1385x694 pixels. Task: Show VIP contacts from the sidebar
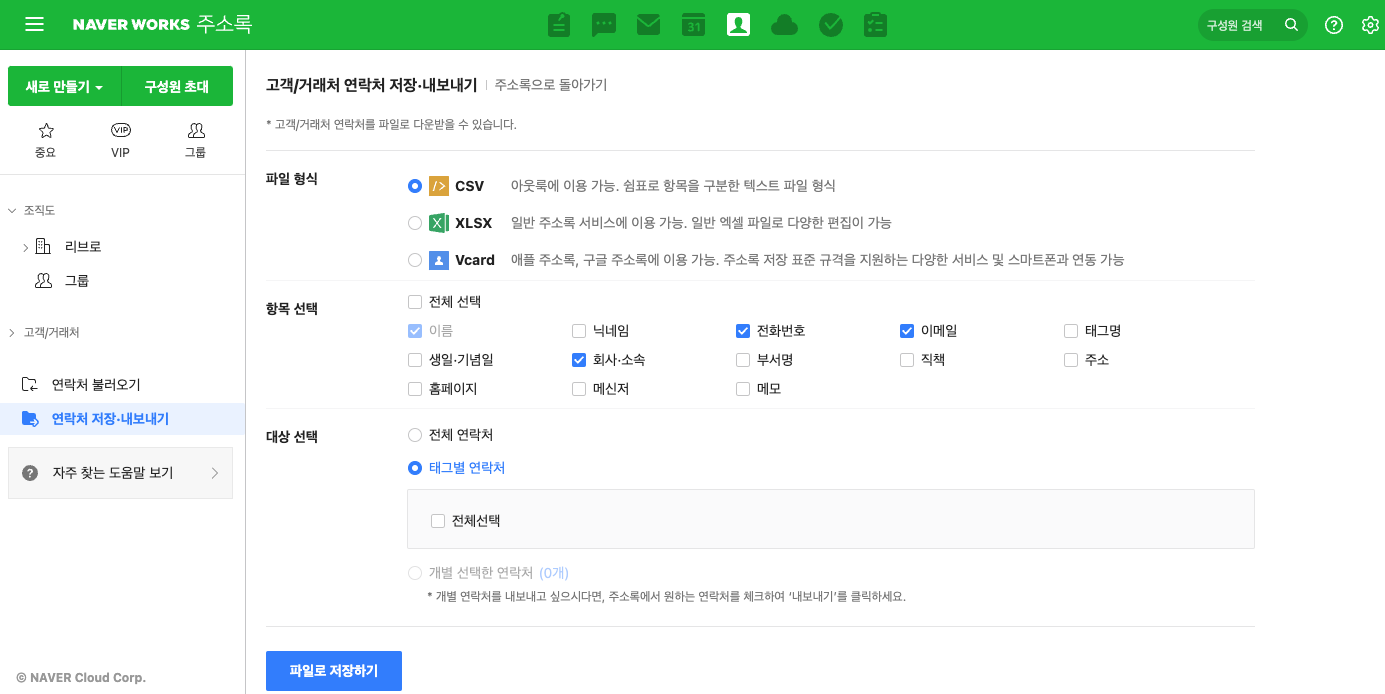coord(121,140)
